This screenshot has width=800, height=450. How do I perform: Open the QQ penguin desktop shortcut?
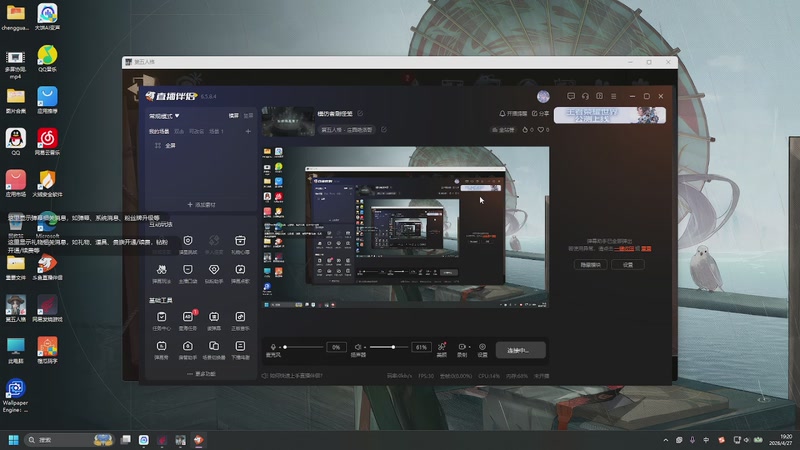pyautogui.click(x=15, y=142)
